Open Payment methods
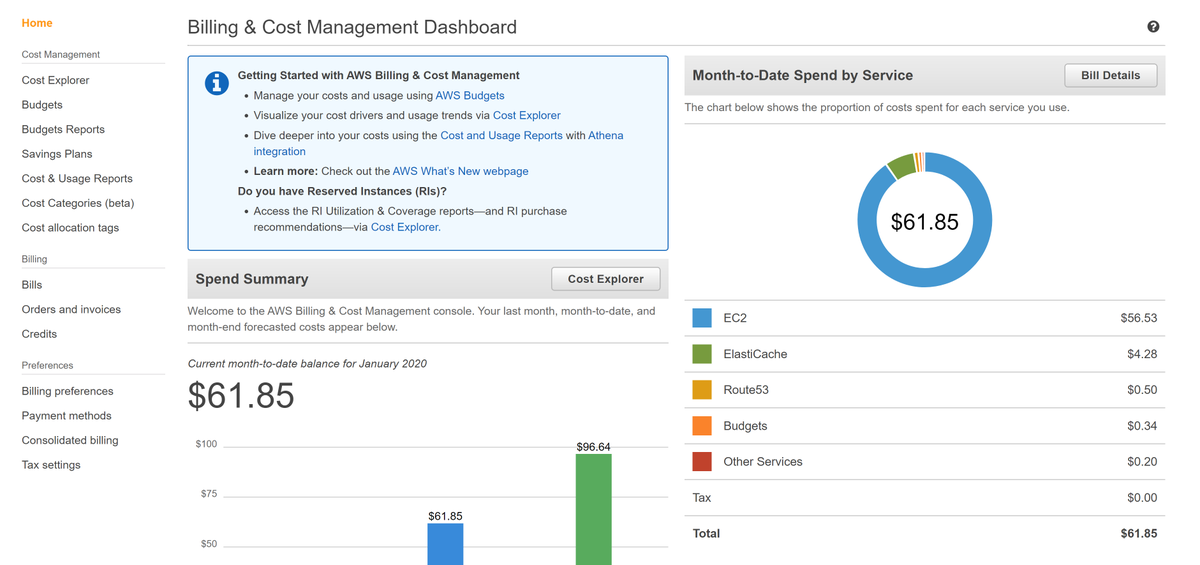Viewport: 1200px width, 565px height. point(66,416)
